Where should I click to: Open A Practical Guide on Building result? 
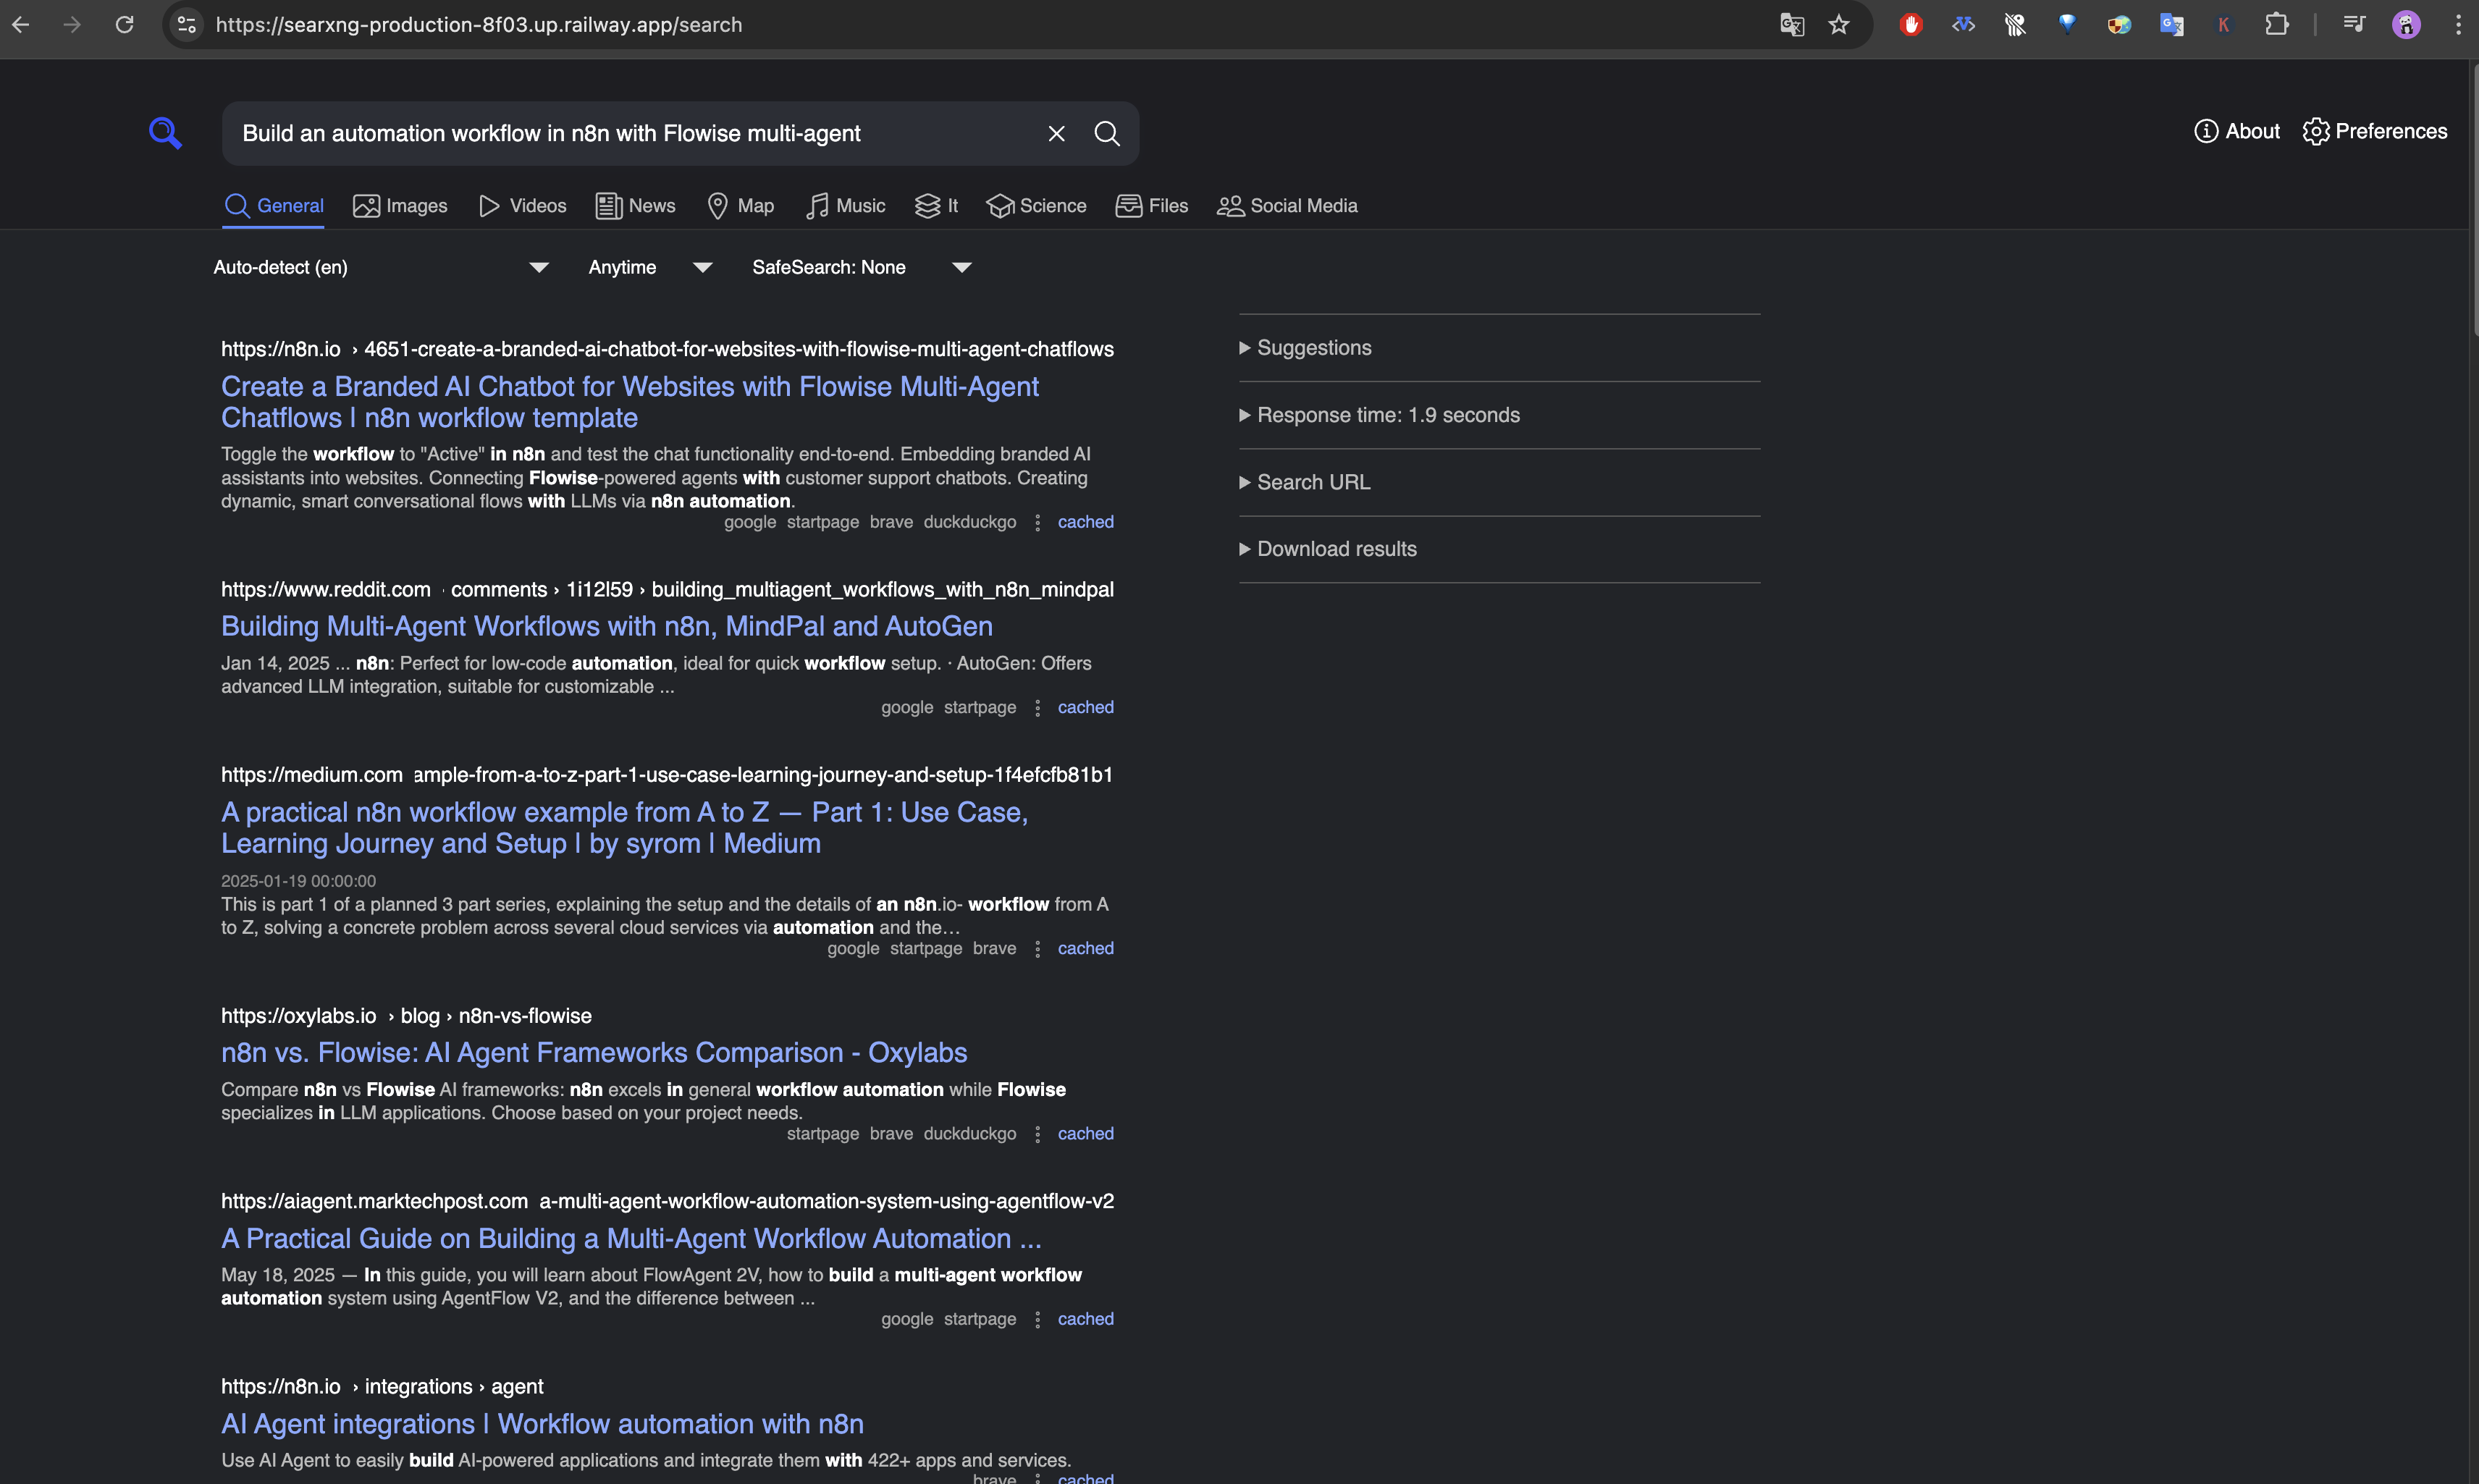point(631,1238)
